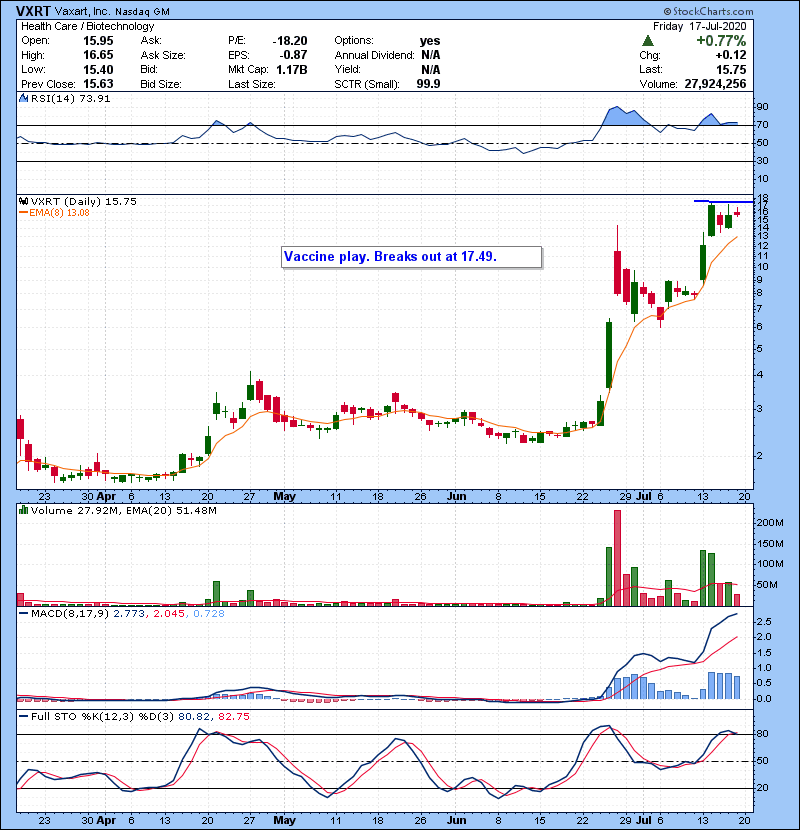The image size is (800, 830).
Task: Click the stochastic %D value 82.75
Action: click(x=233, y=717)
